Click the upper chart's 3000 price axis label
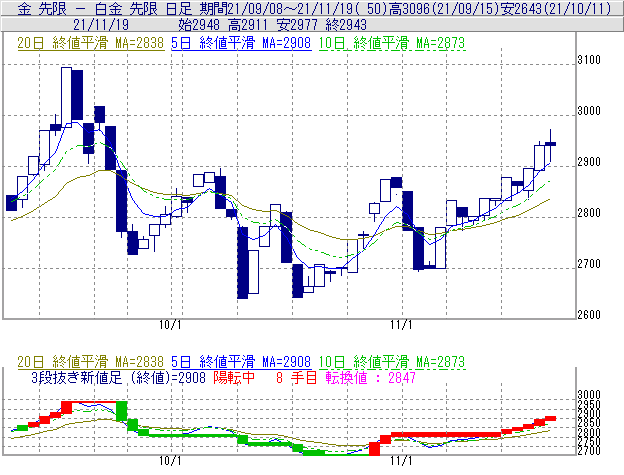This screenshot has width=624, height=475. coord(589,111)
